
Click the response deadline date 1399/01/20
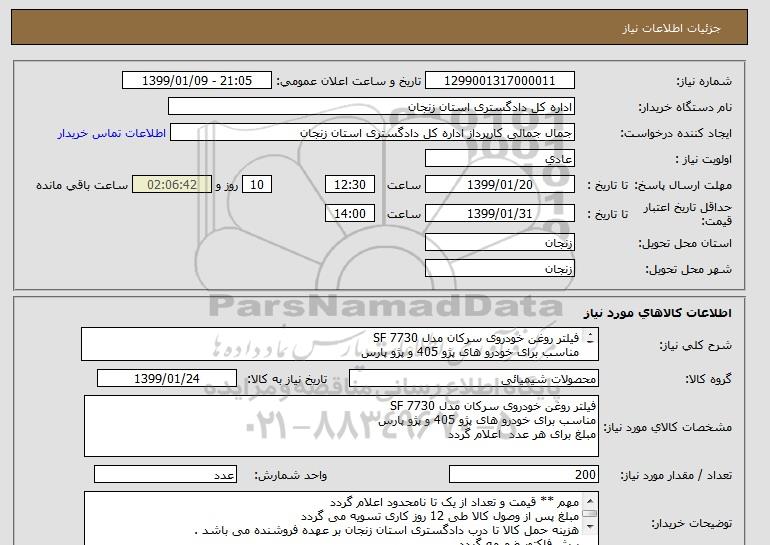[x=499, y=185]
